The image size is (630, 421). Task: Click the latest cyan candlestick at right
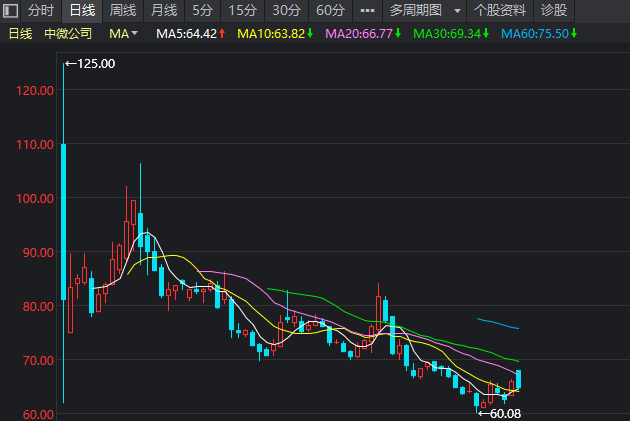519,379
